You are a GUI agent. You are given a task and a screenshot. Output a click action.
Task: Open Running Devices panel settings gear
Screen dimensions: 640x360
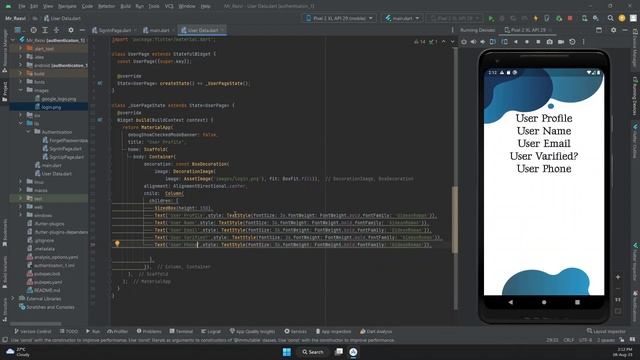tap(613, 30)
